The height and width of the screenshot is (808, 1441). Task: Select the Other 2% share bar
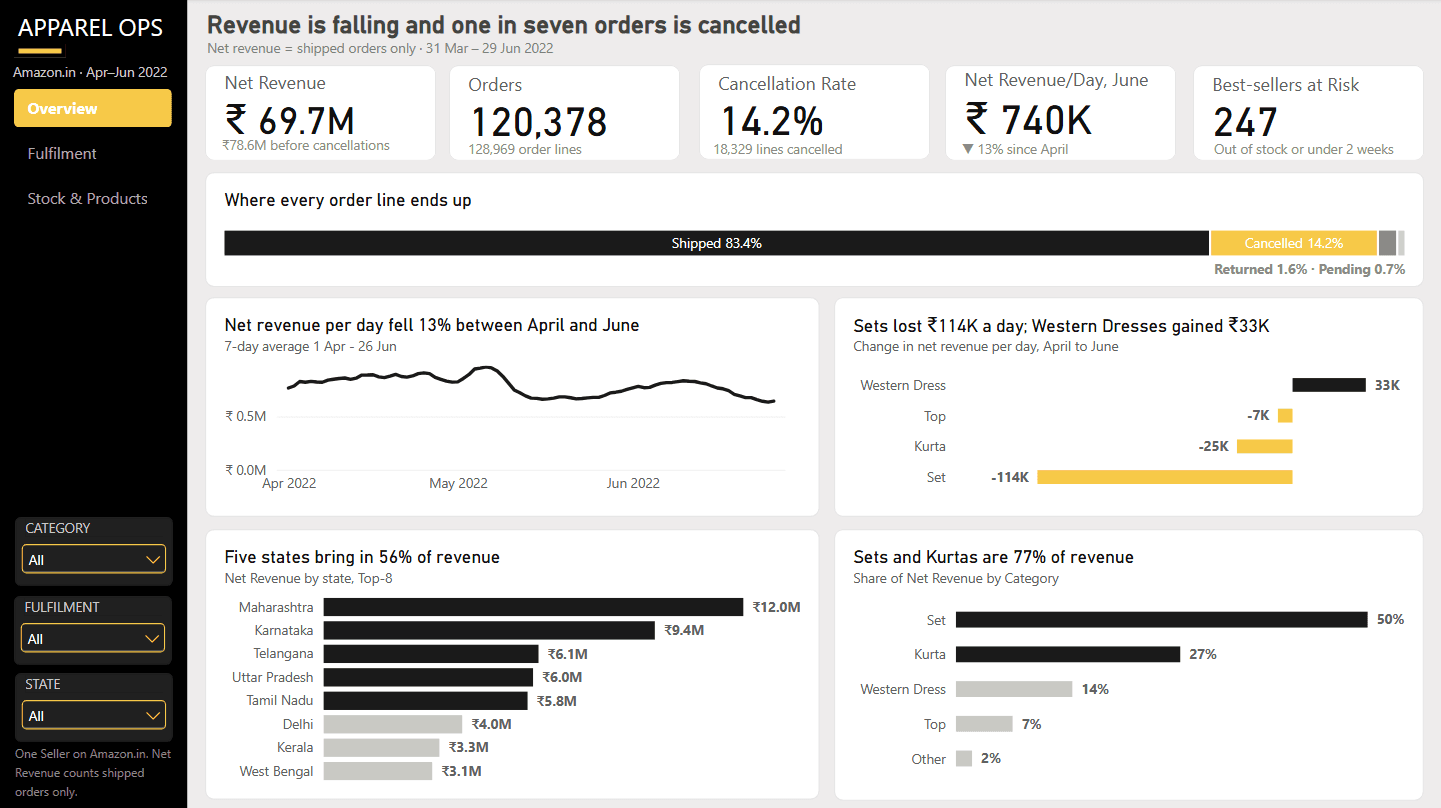pos(964,759)
